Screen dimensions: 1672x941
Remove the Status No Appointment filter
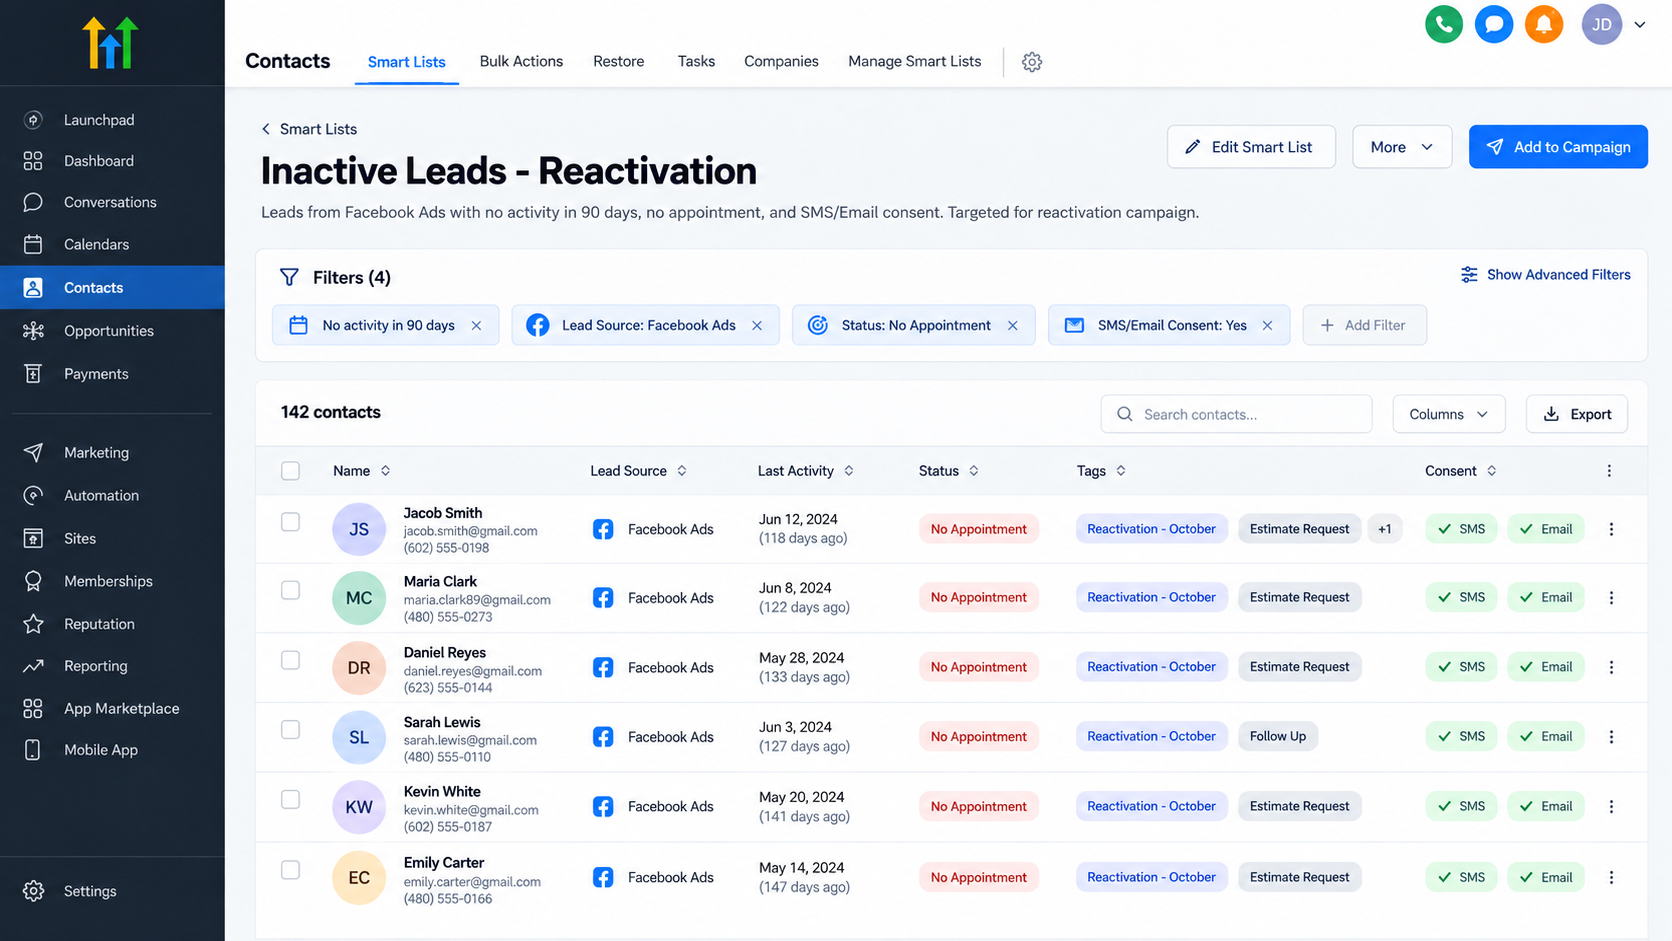[1013, 326]
